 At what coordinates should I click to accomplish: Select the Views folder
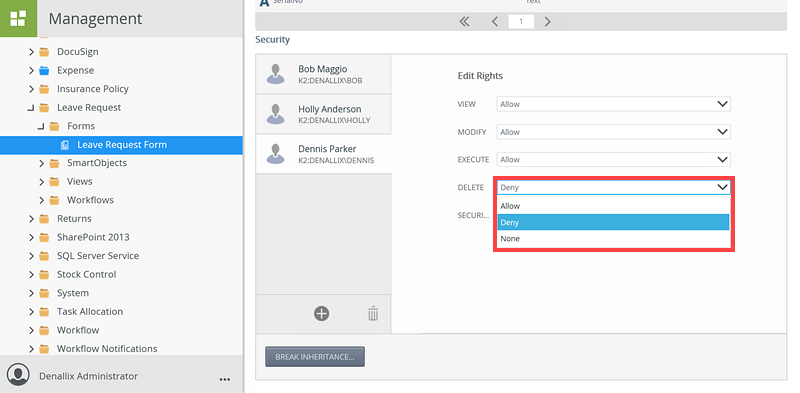coord(80,182)
